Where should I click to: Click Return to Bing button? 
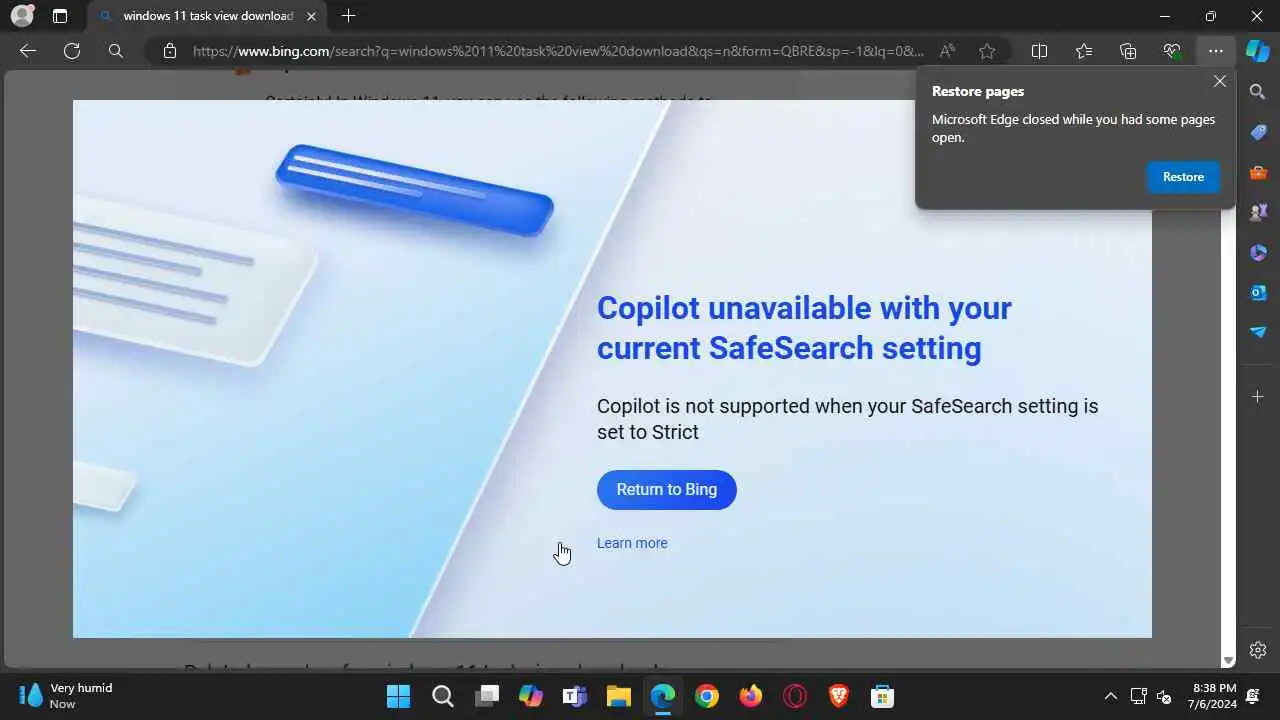point(667,490)
